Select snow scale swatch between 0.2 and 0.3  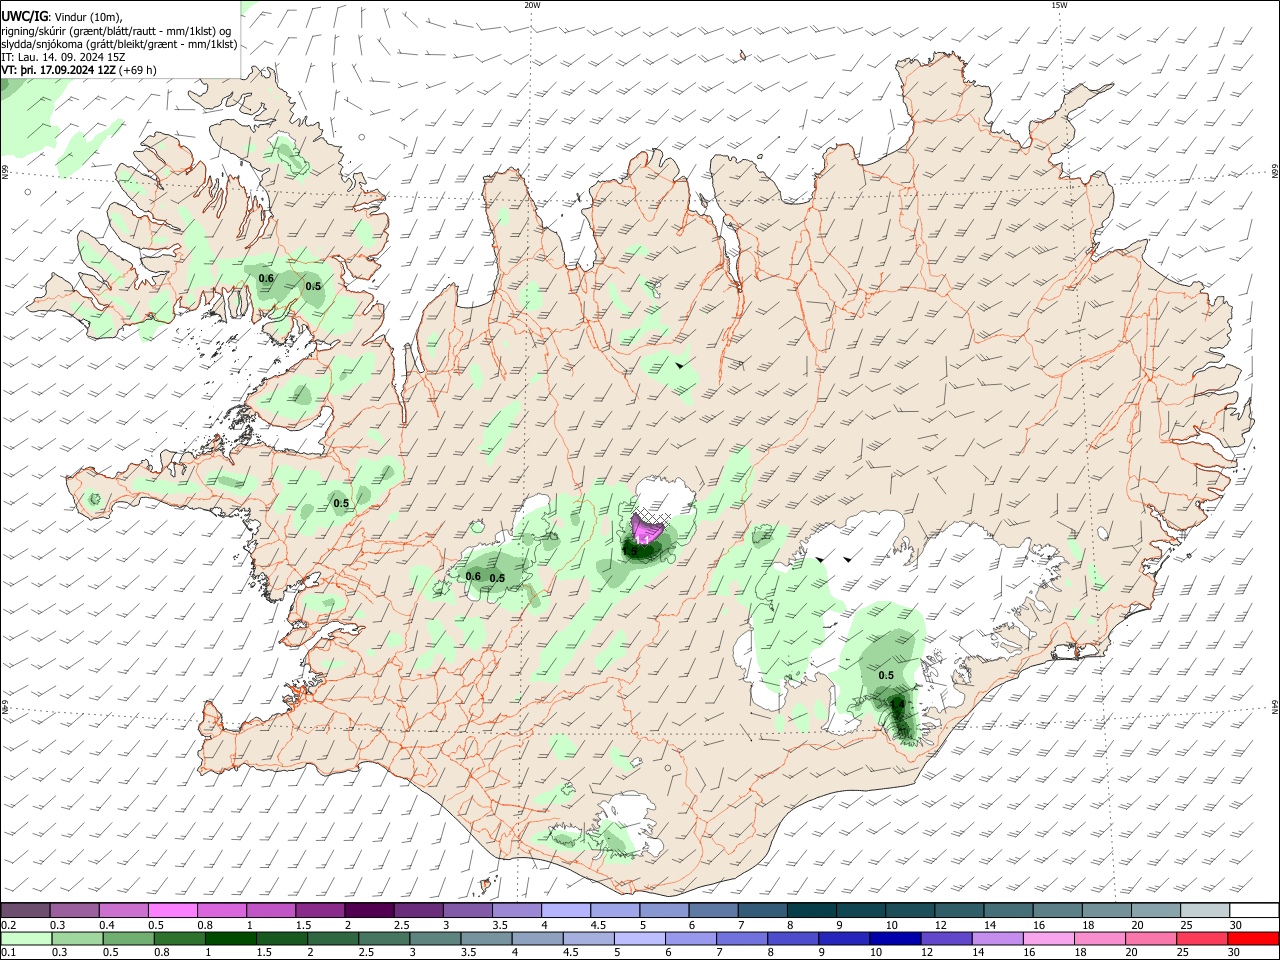25,910
